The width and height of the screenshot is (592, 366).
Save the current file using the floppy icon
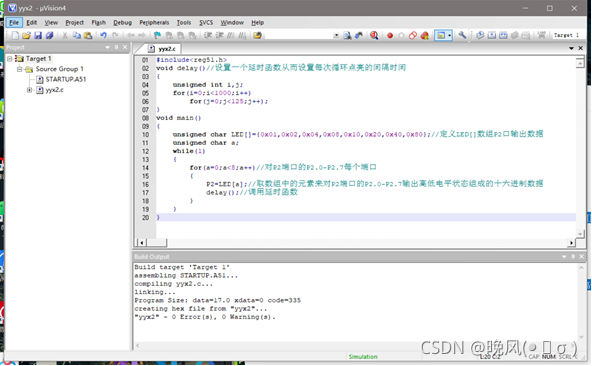[x=38, y=36]
